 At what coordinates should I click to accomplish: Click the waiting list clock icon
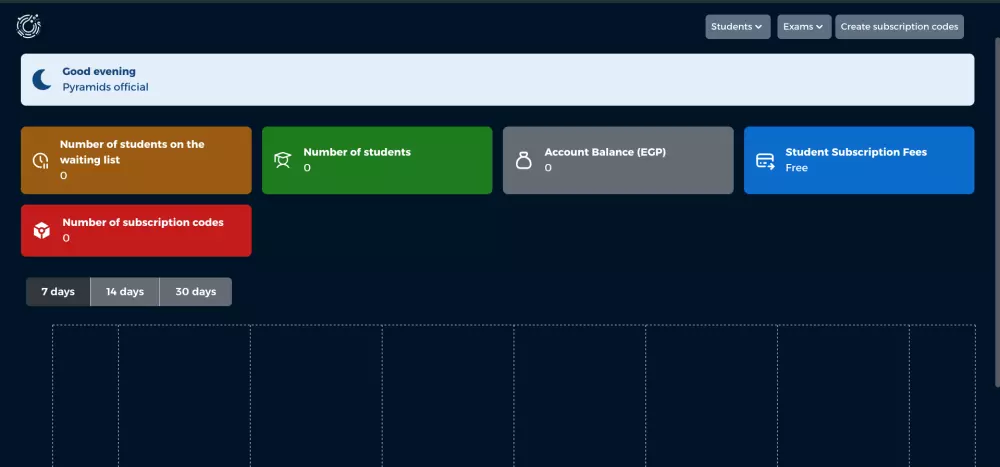pos(41,160)
